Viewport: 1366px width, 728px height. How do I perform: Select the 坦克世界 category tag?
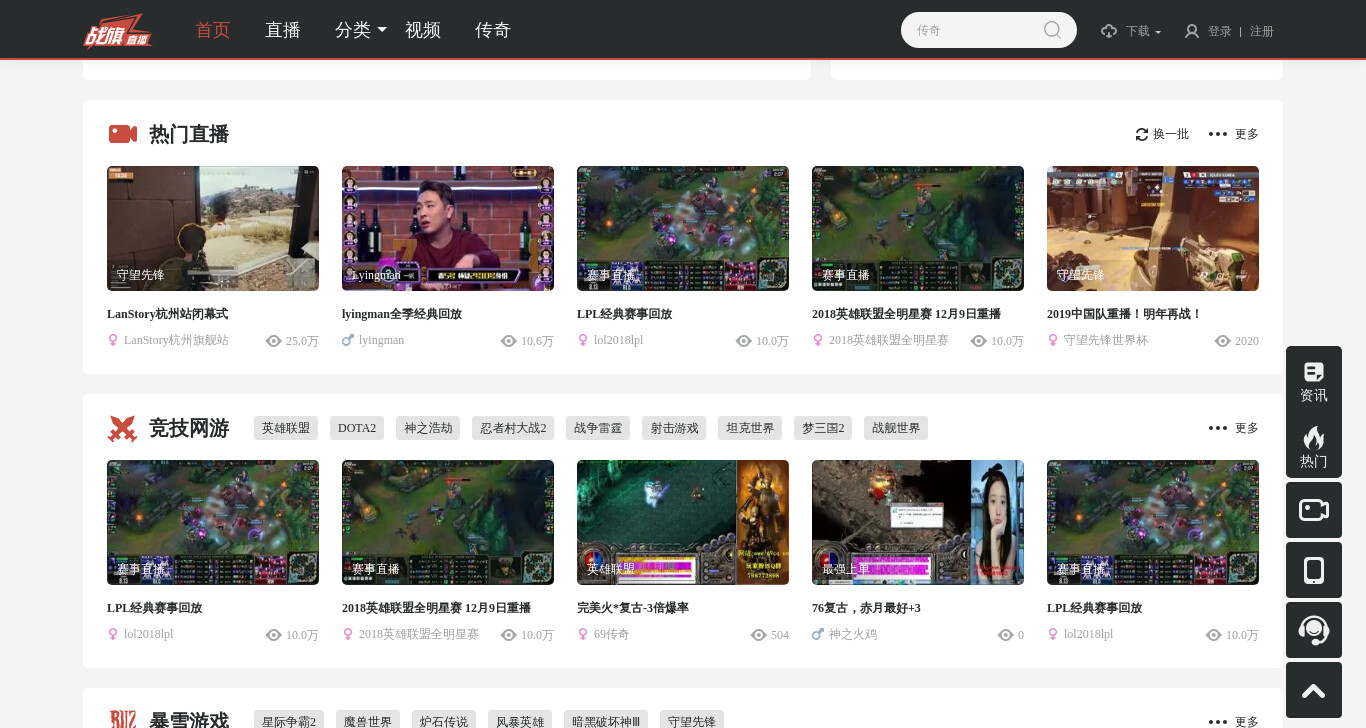click(750, 428)
